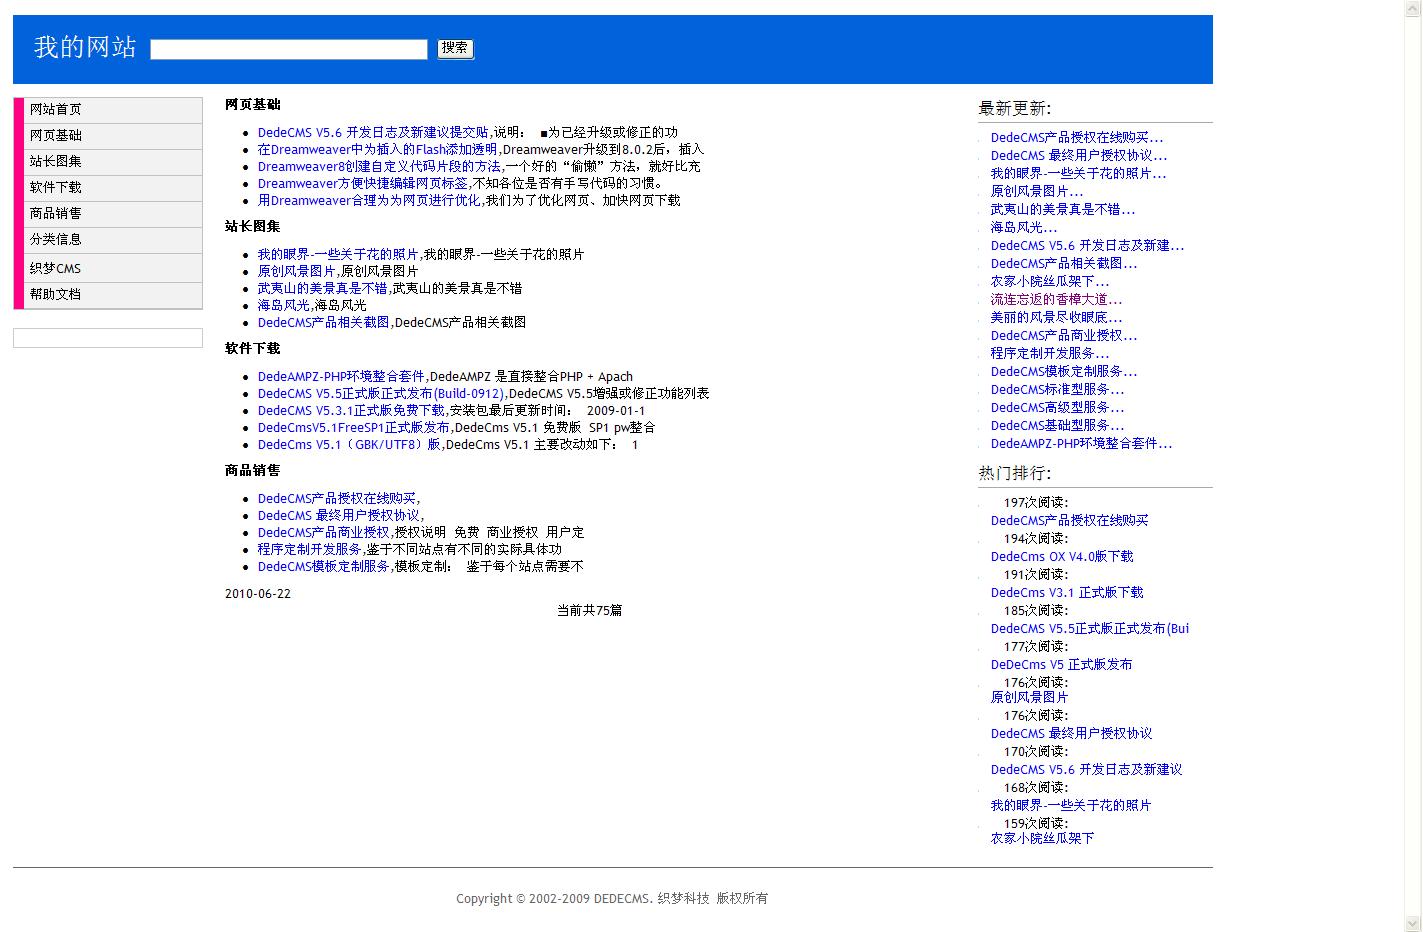Click the 热门排行: panel heading
Screen dimensions: 1423x932
[1015, 473]
